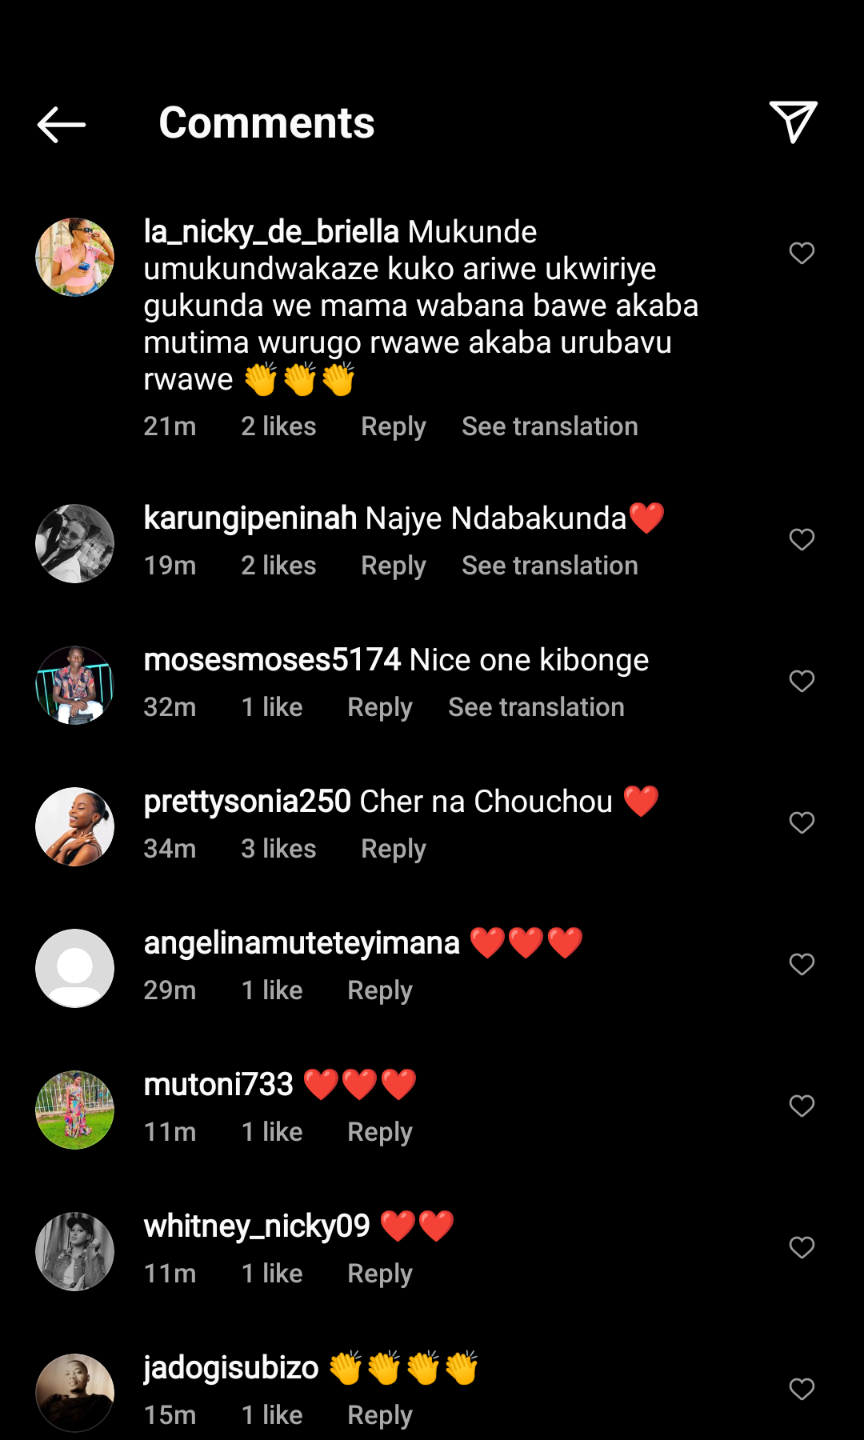Reply to mutoni733's comment
The height and width of the screenshot is (1440, 864).
click(x=379, y=1132)
